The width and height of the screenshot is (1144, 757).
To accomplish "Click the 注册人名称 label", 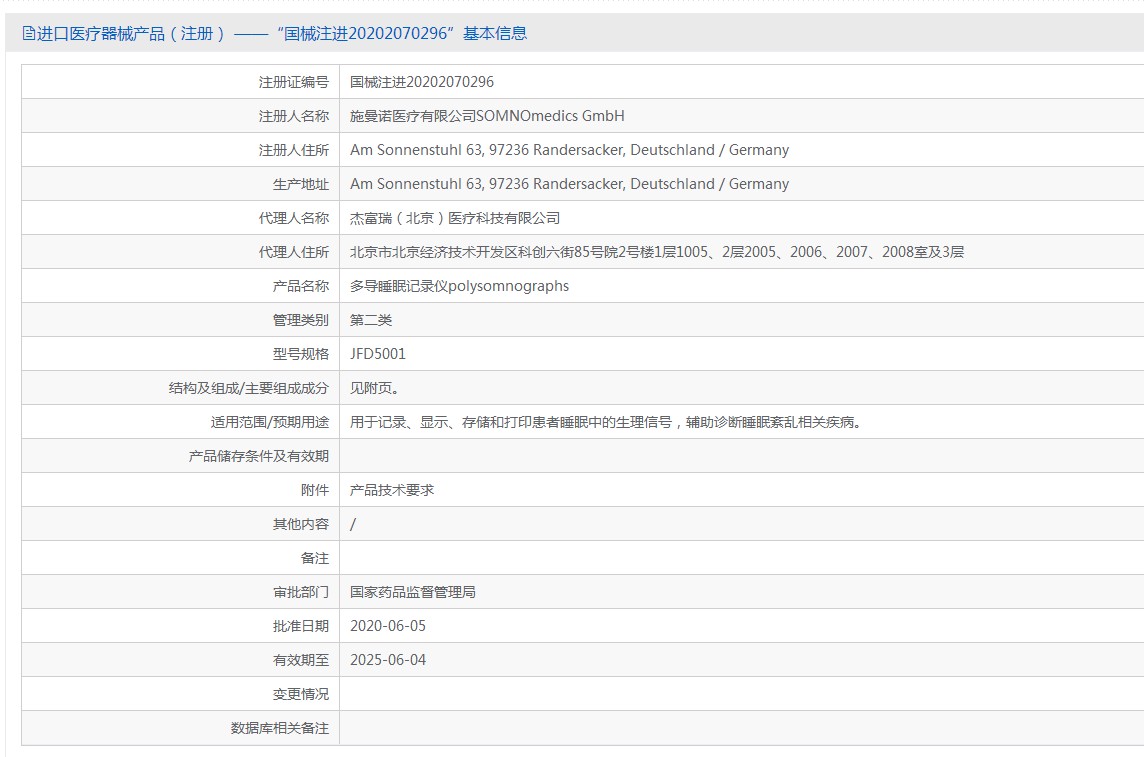I will coord(293,116).
